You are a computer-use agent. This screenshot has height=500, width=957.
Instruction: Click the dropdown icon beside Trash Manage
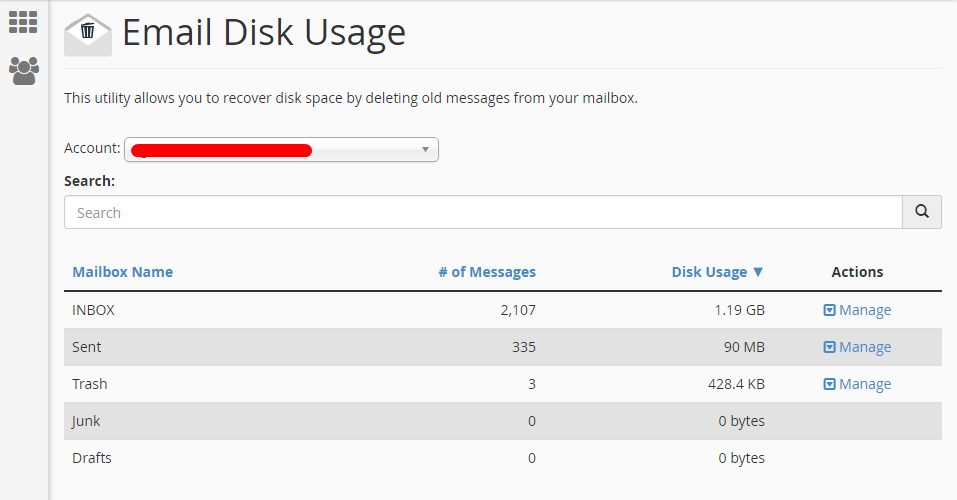tap(829, 384)
